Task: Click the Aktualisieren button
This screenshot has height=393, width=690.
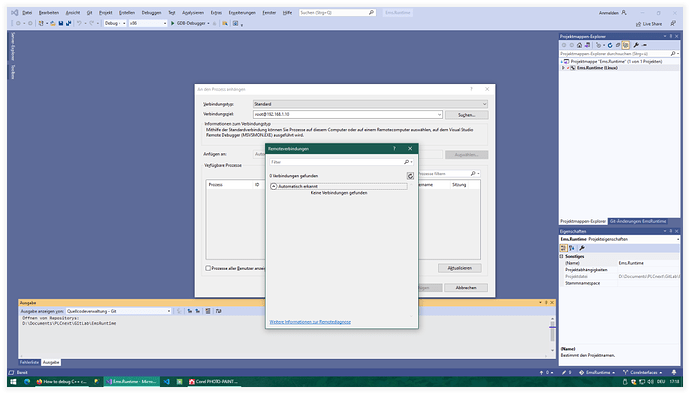Action: point(459,268)
